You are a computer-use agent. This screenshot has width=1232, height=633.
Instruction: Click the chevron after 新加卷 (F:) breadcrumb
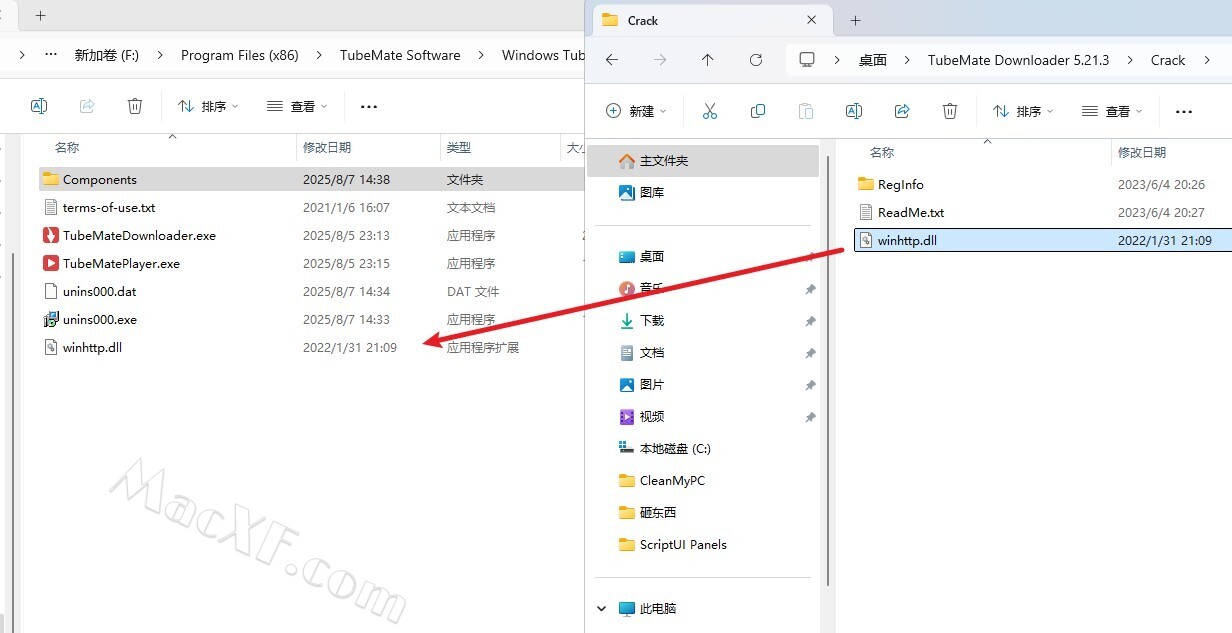(x=161, y=55)
